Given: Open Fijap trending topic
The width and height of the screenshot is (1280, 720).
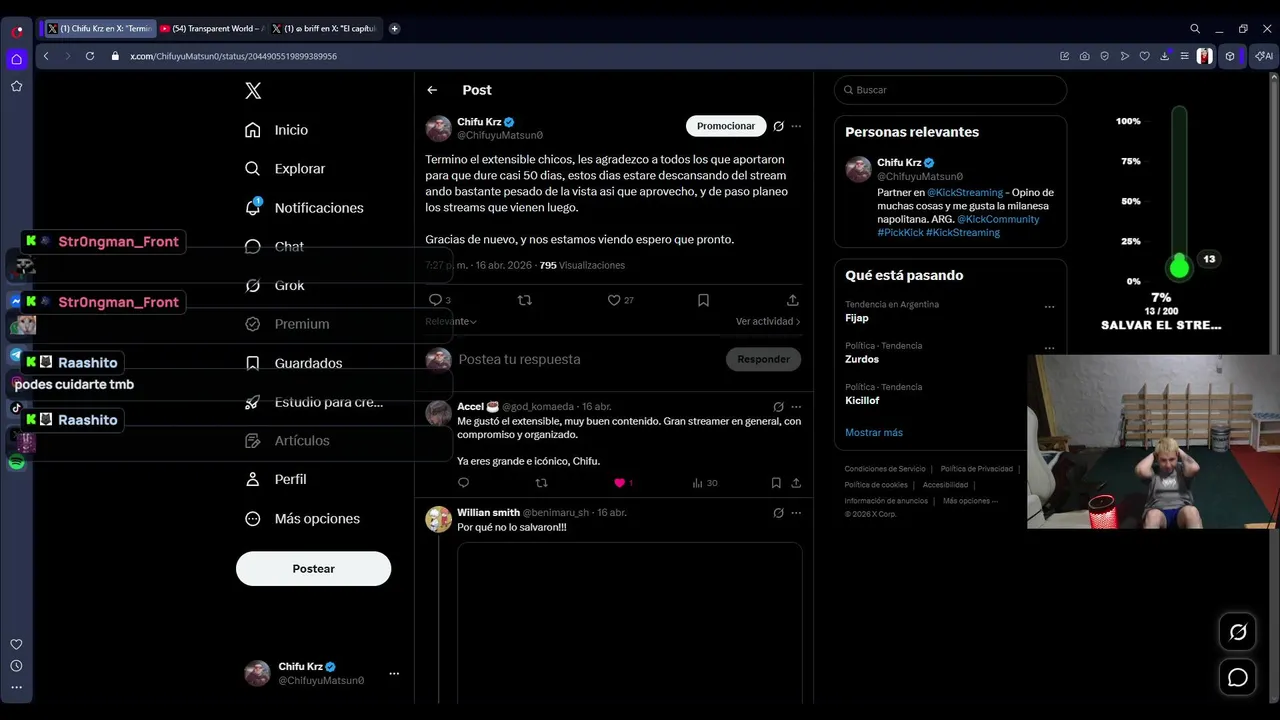Looking at the screenshot, I should [x=856, y=318].
